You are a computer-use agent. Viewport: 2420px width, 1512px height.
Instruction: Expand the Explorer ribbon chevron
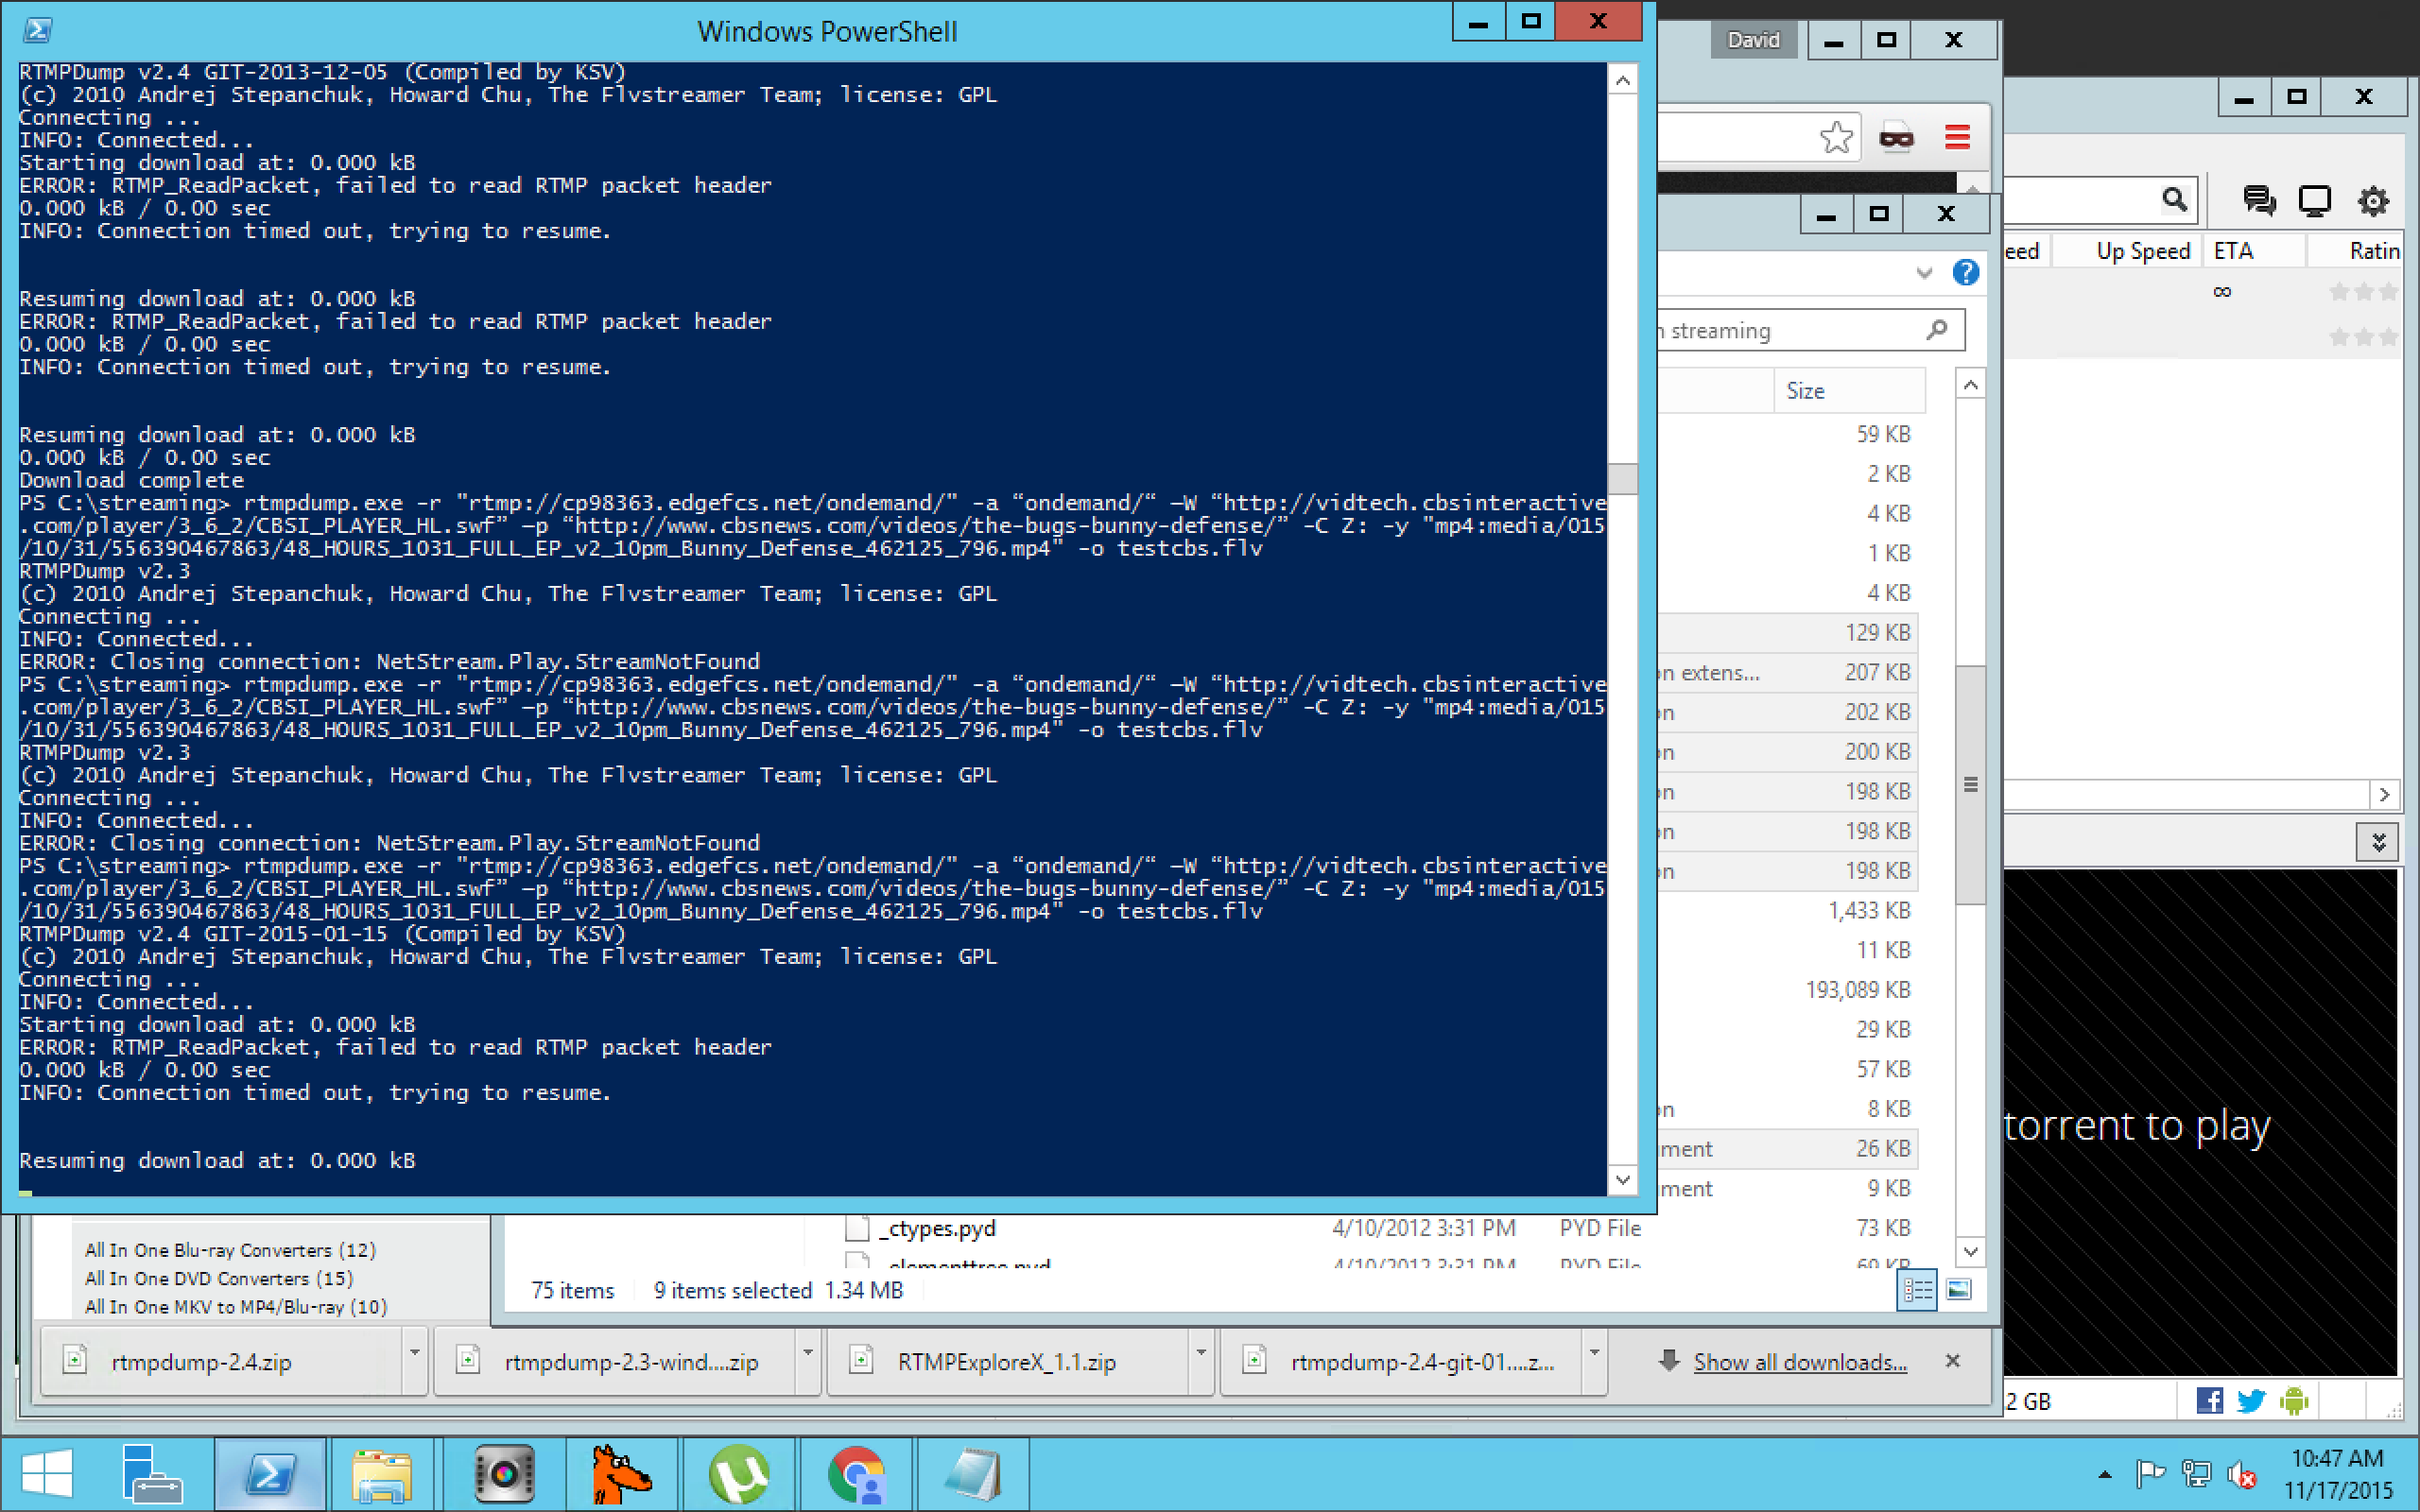[1924, 273]
